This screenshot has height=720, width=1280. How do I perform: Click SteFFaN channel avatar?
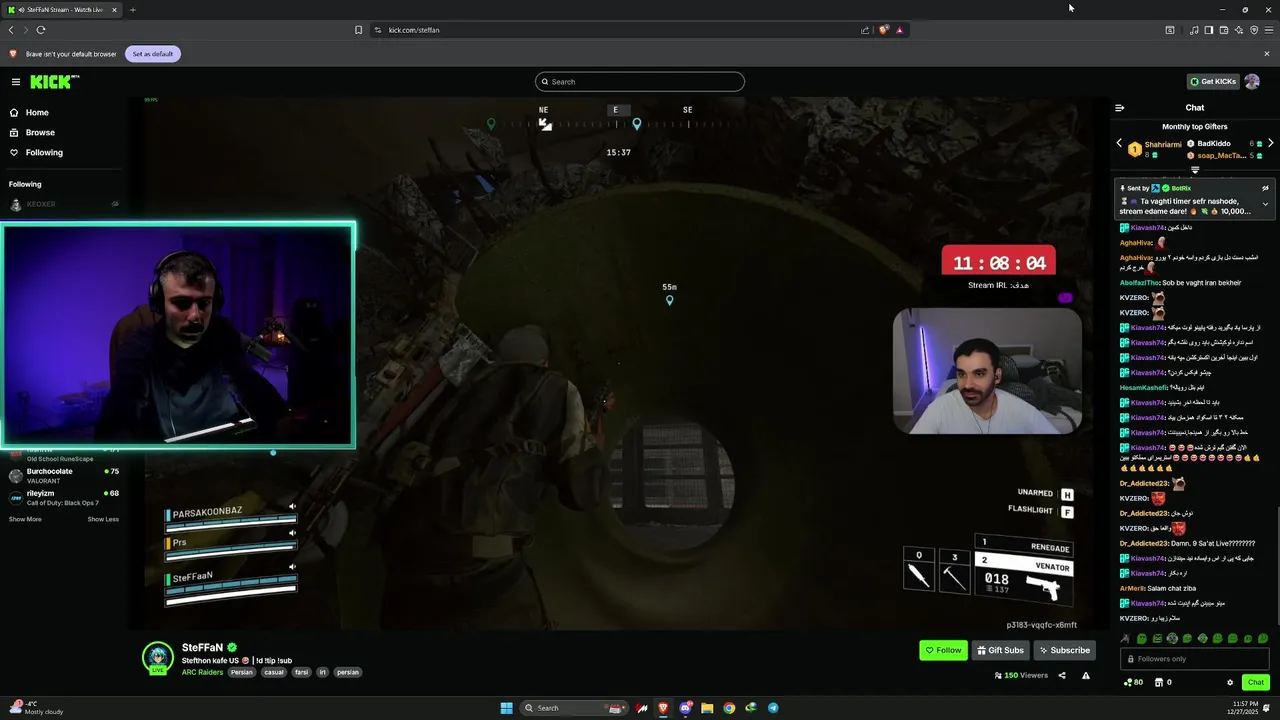point(158,657)
